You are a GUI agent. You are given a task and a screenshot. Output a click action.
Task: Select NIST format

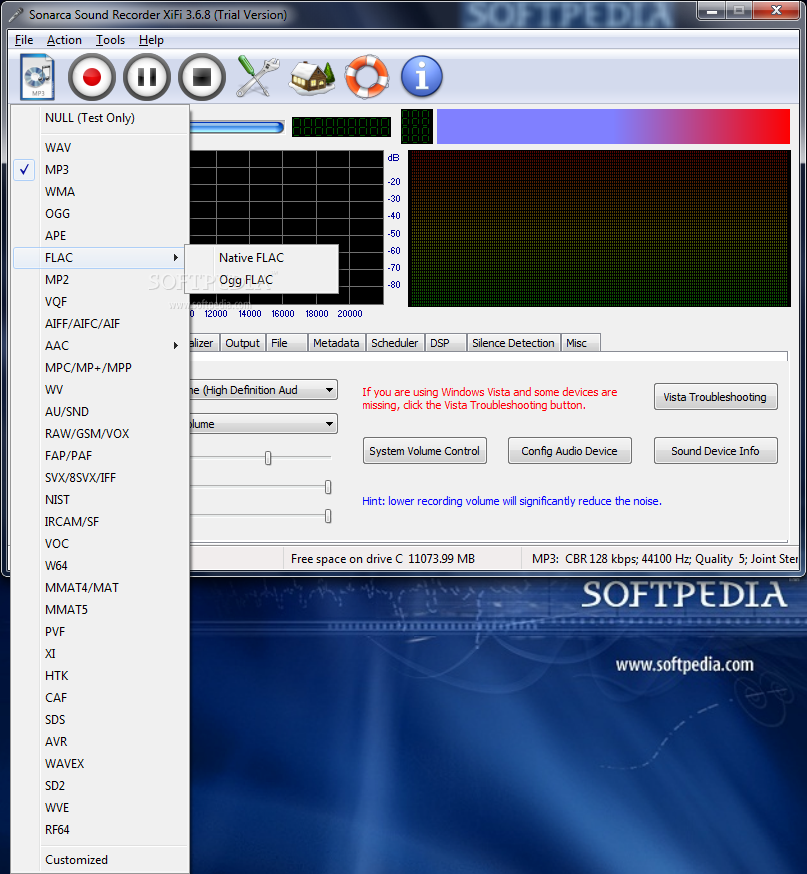coord(100,500)
